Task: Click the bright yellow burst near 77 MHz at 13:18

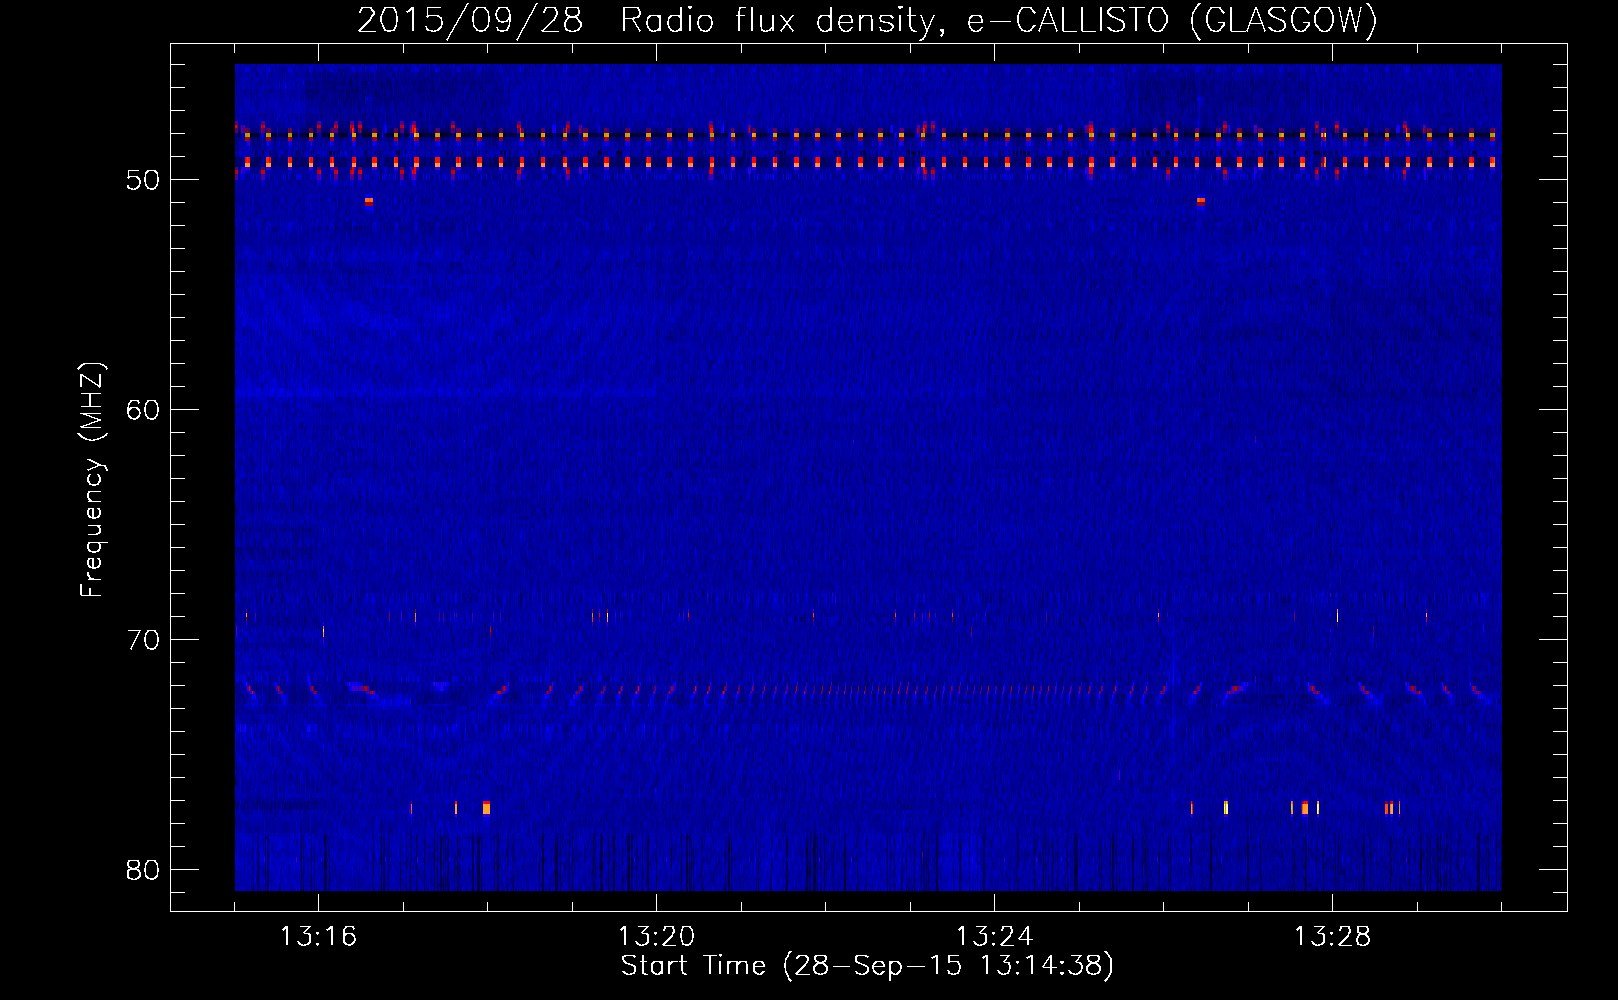Action: click(486, 808)
